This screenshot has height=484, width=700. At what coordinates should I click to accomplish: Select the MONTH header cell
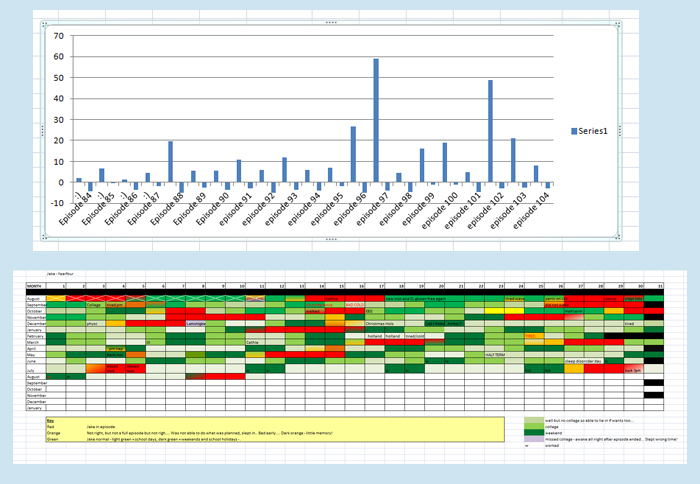tap(36, 286)
